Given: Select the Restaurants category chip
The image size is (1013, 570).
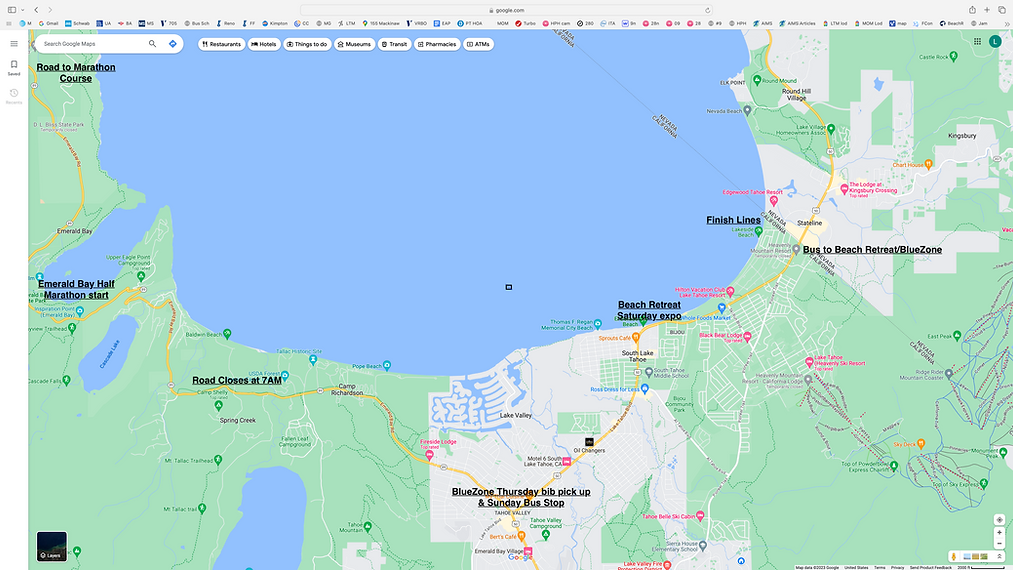Looking at the screenshot, I should click(x=221, y=44).
